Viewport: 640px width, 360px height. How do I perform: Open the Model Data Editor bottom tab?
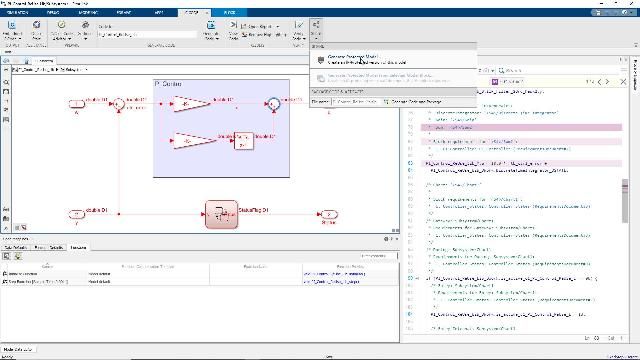point(18,349)
